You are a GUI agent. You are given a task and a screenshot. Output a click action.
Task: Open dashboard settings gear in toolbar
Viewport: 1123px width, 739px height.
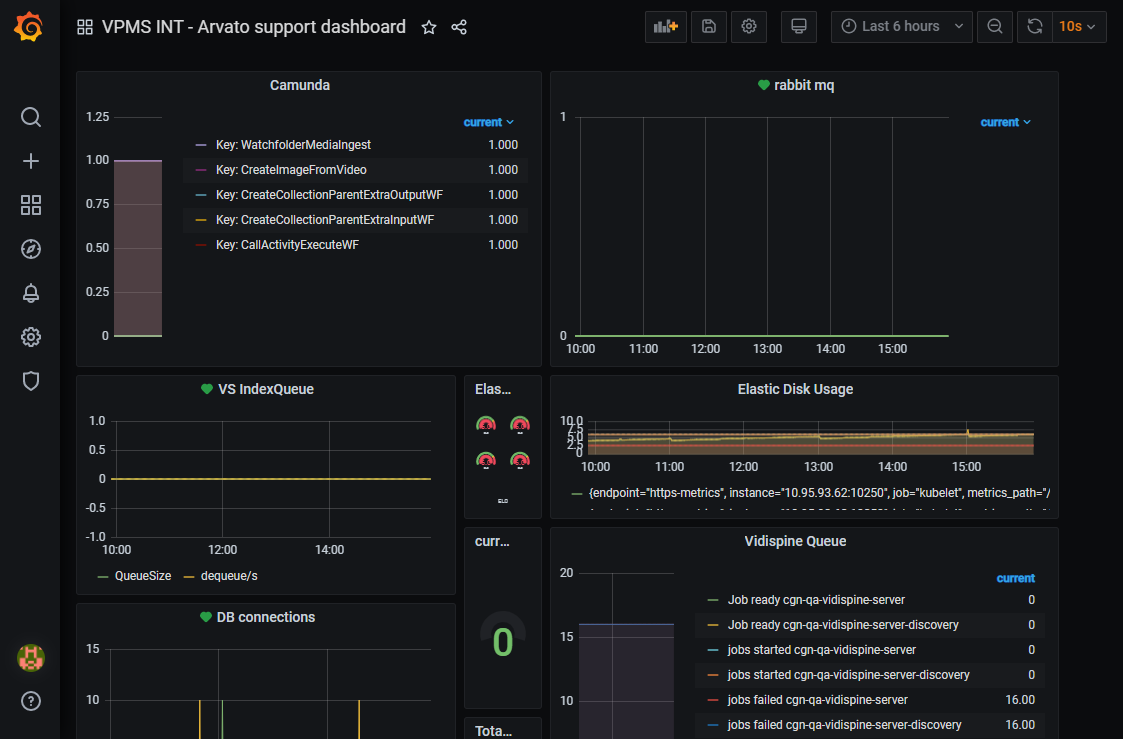click(x=749, y=26)
